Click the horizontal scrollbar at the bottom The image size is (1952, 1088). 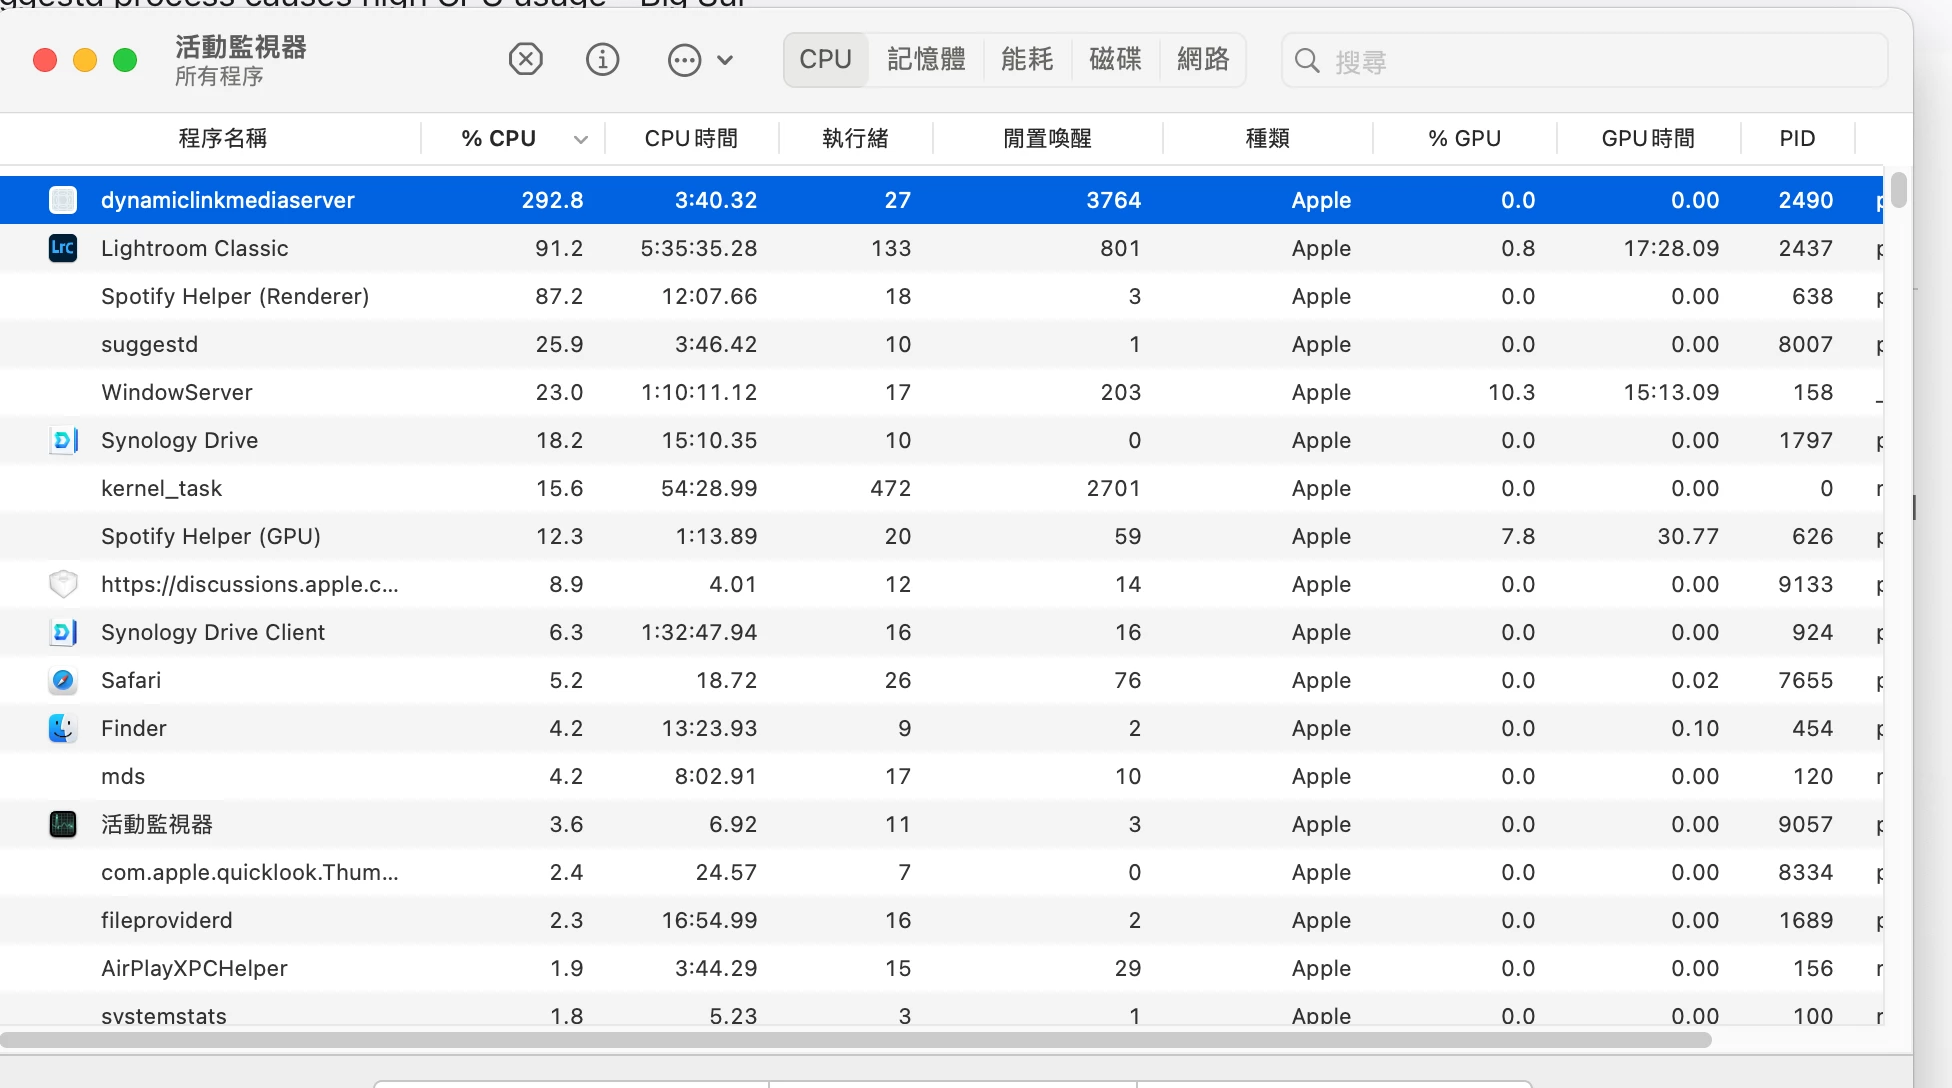point(855,1040)
